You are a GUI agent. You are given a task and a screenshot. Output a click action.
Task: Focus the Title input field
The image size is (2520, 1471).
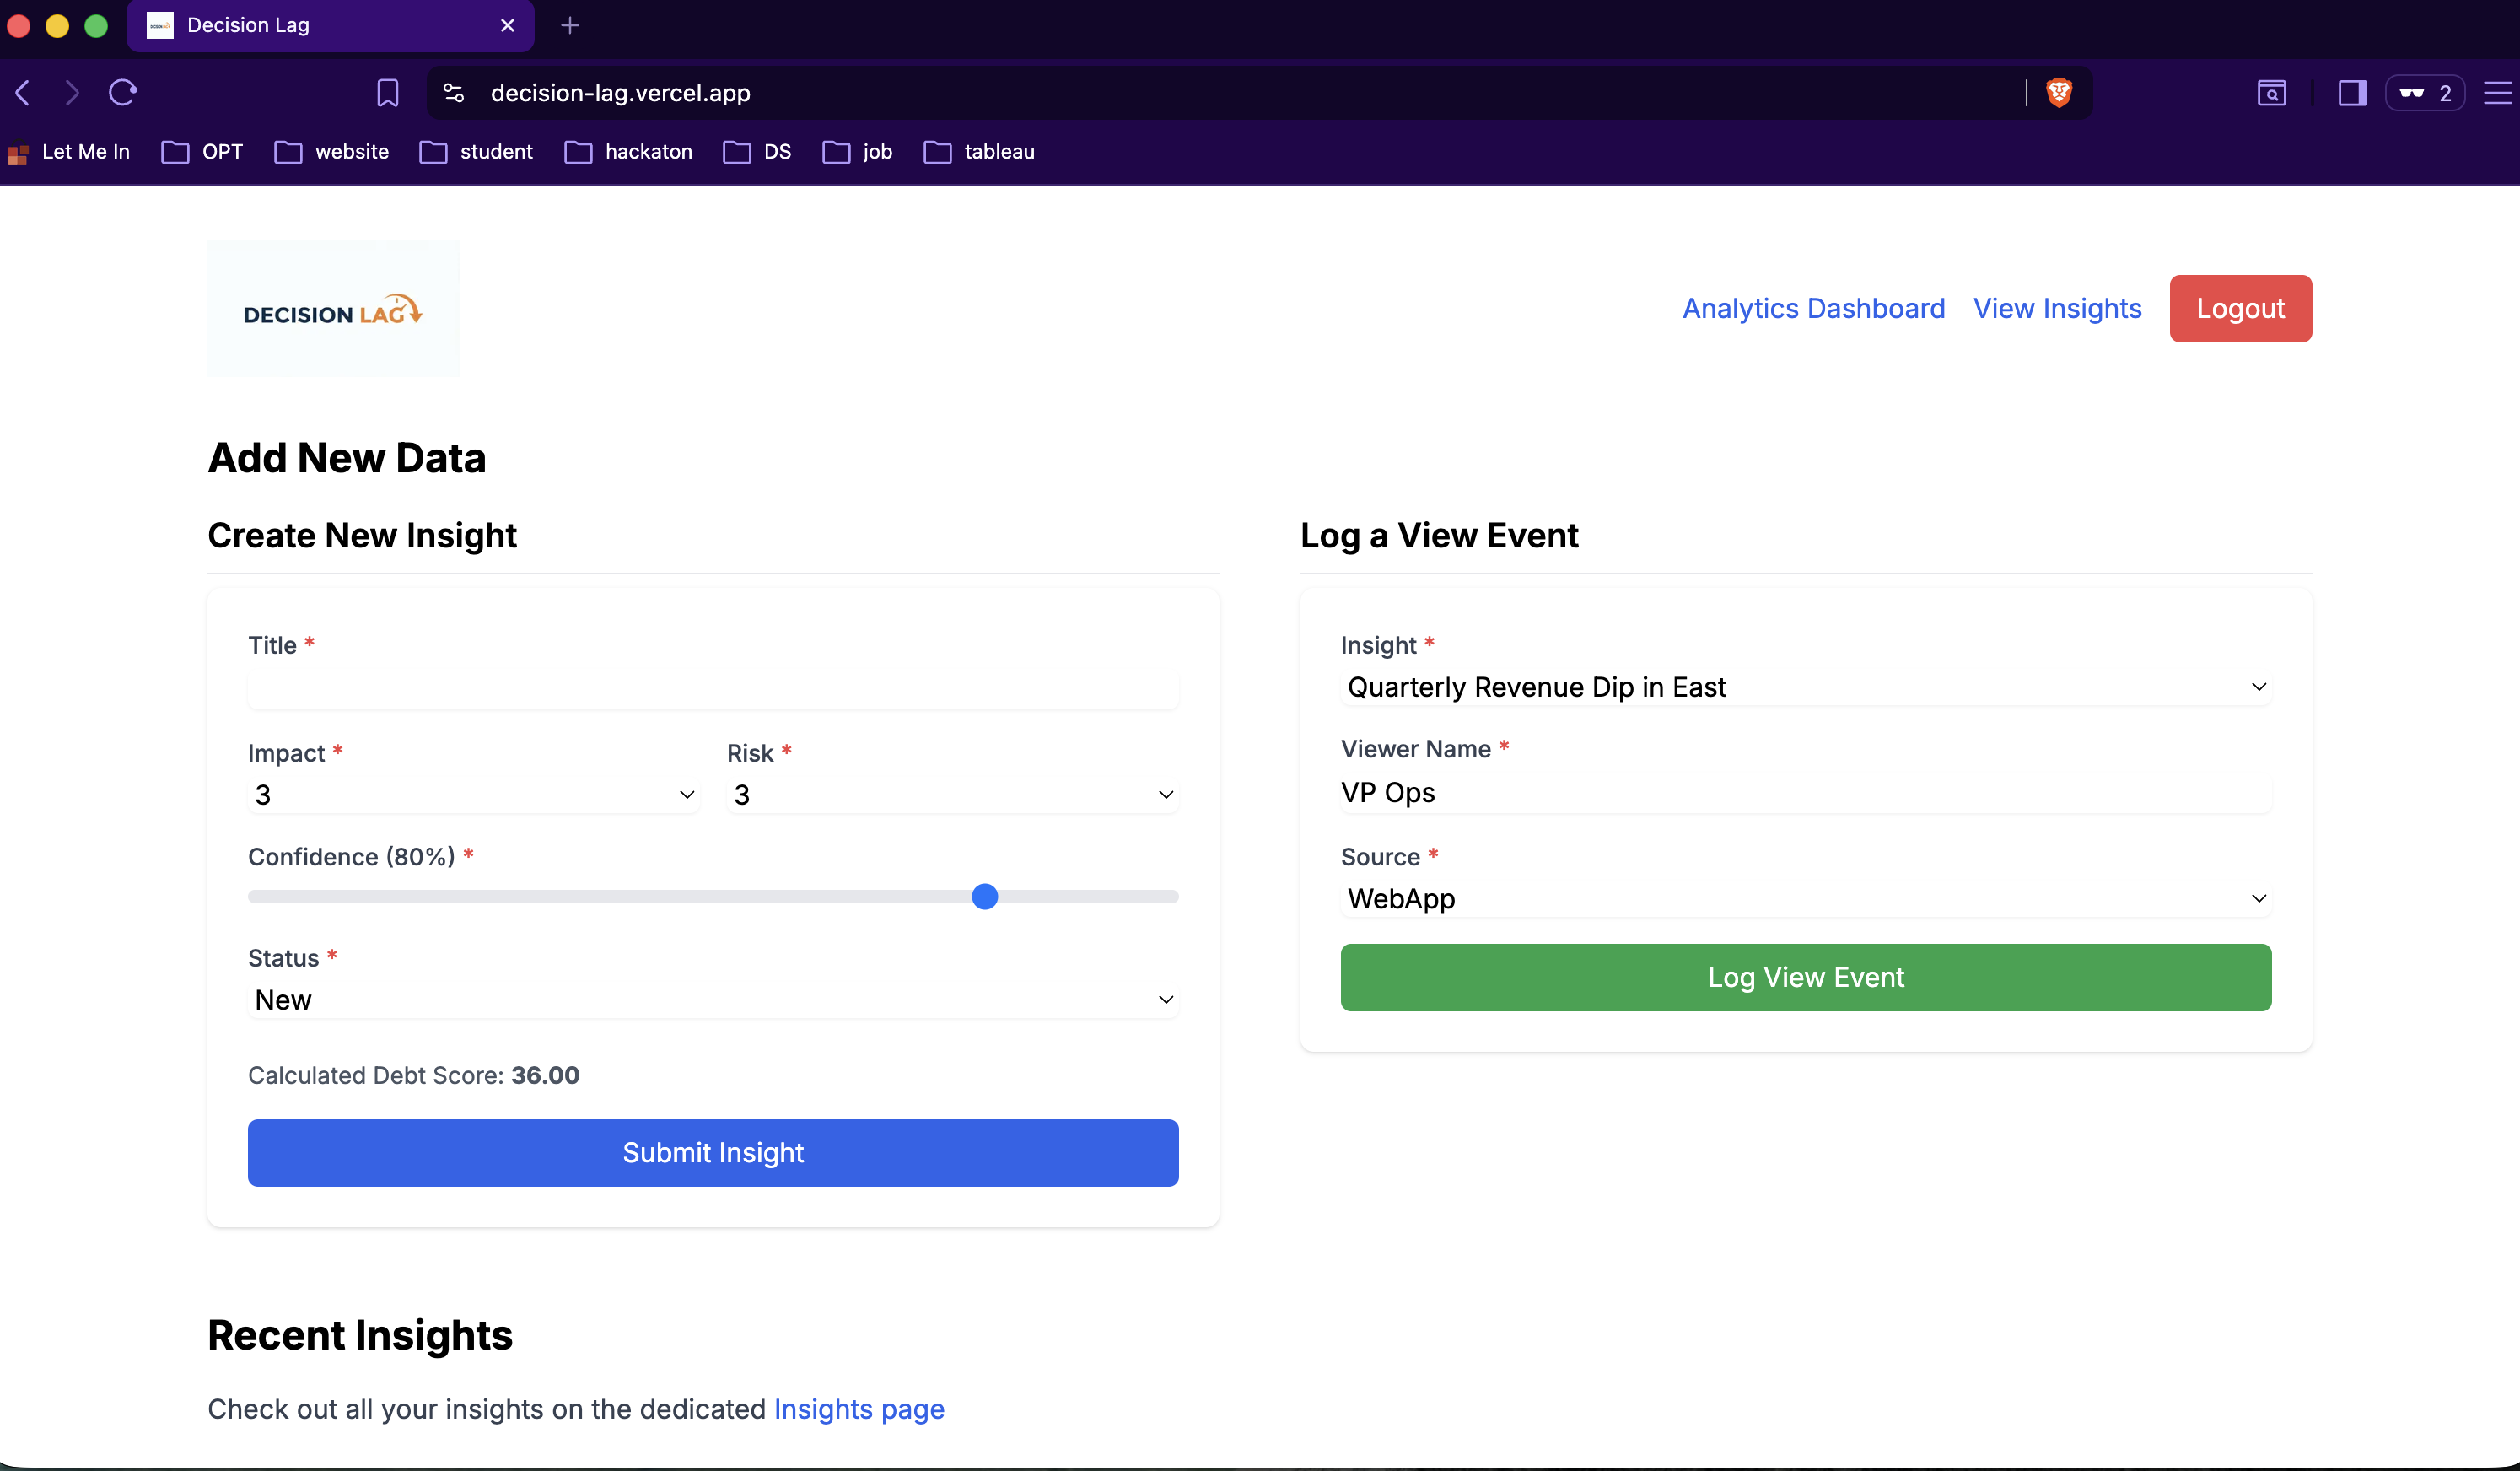tap(713, 689)
